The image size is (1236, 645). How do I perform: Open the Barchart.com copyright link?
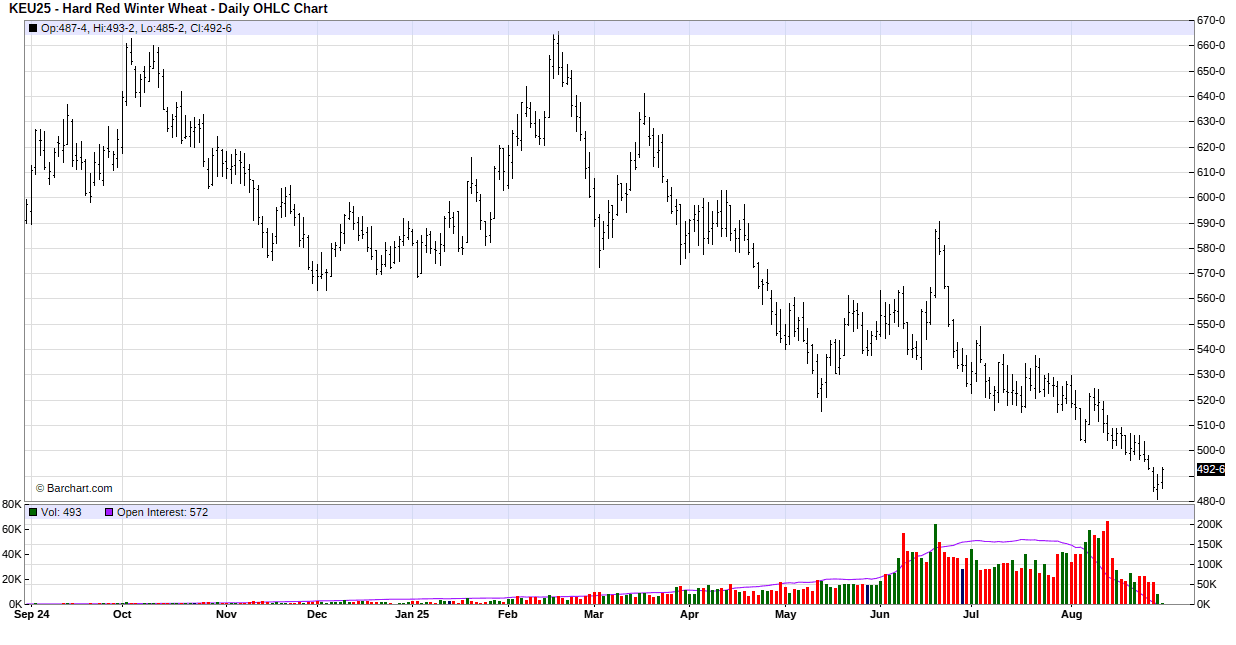click(74, 488)
